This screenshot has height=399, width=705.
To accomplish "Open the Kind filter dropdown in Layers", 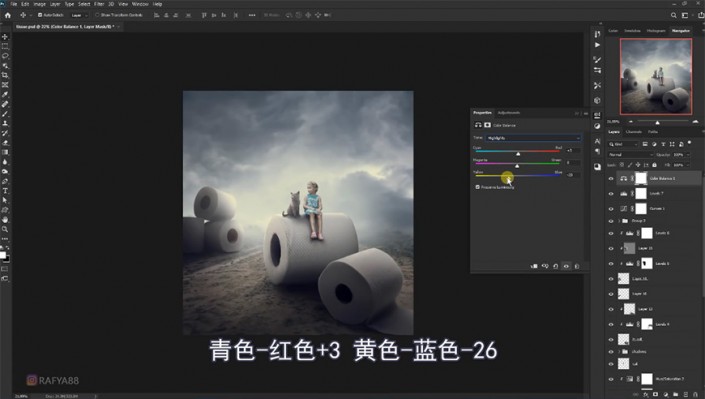I will (x=623, y=144).
